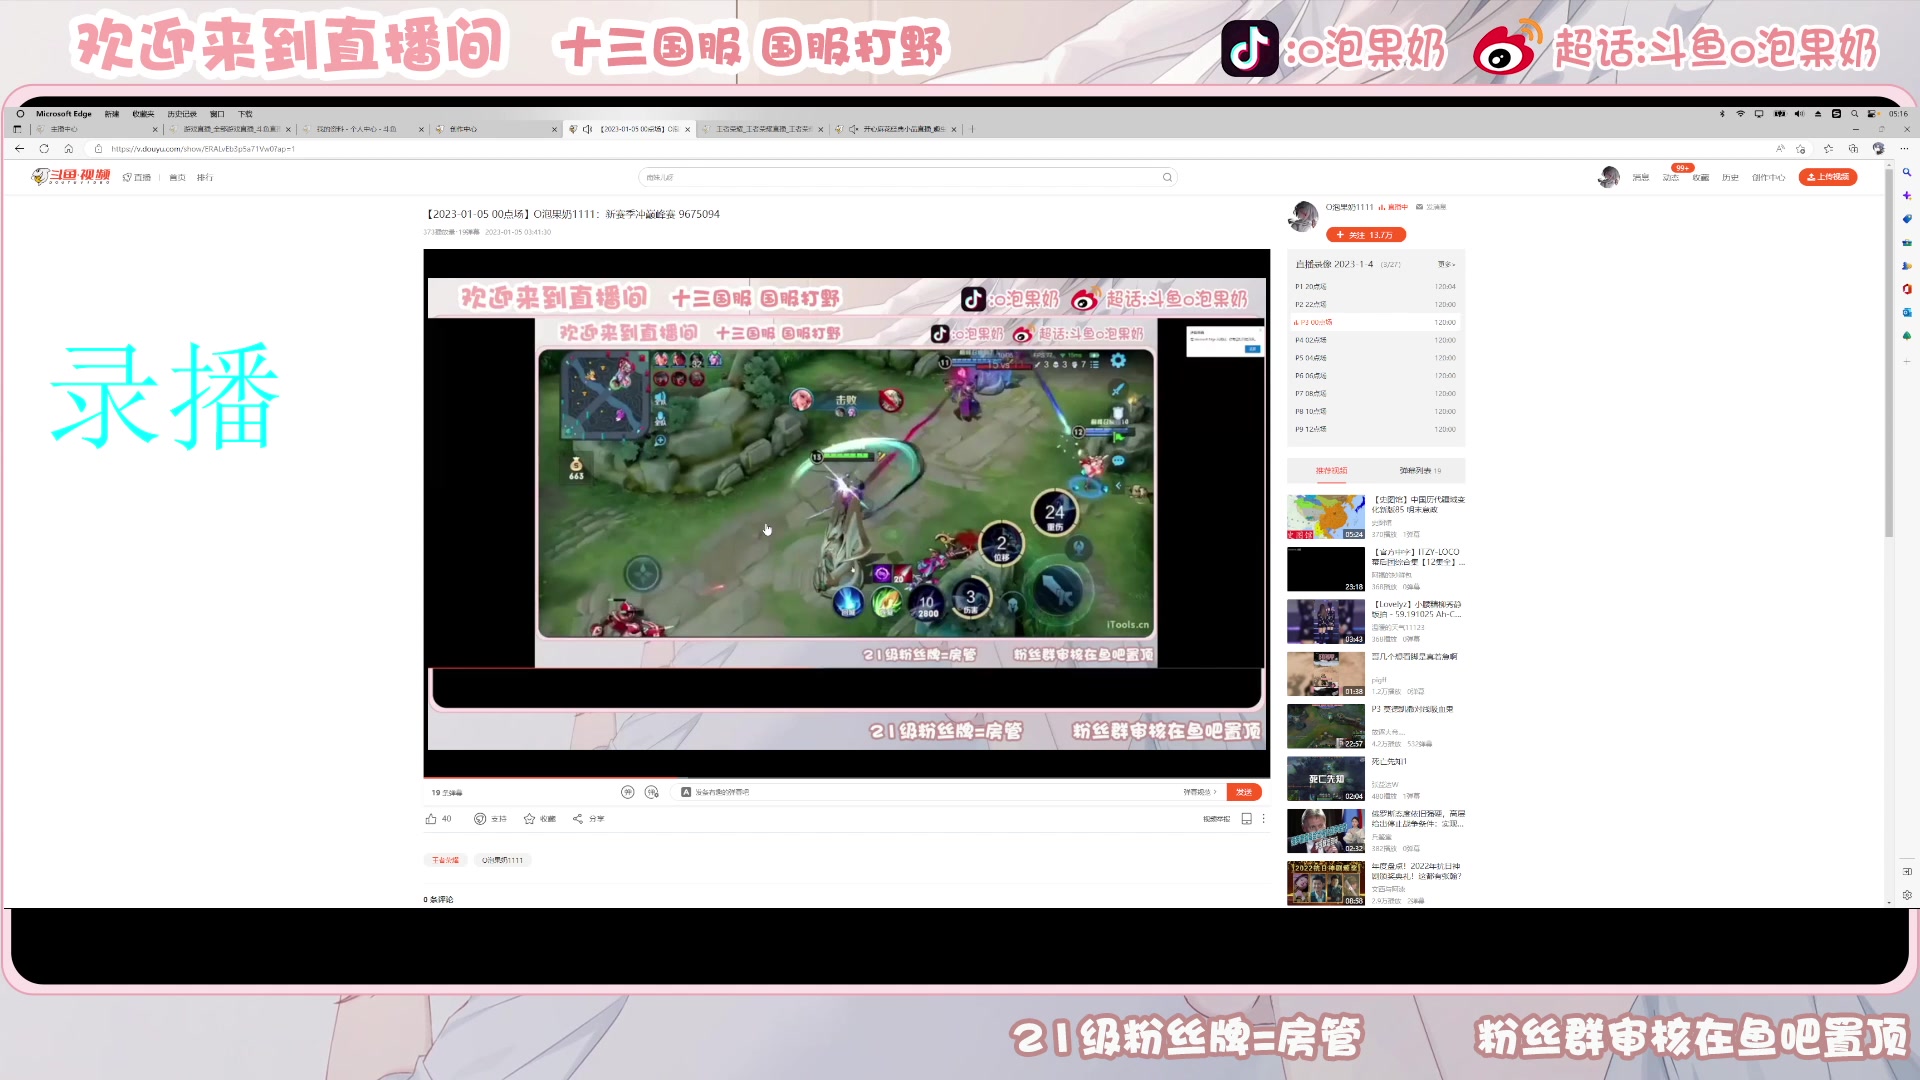Click the 发送 button to send a danmaku
This screenshot has width=1920, height=1080.
[x=1244, y=791]
